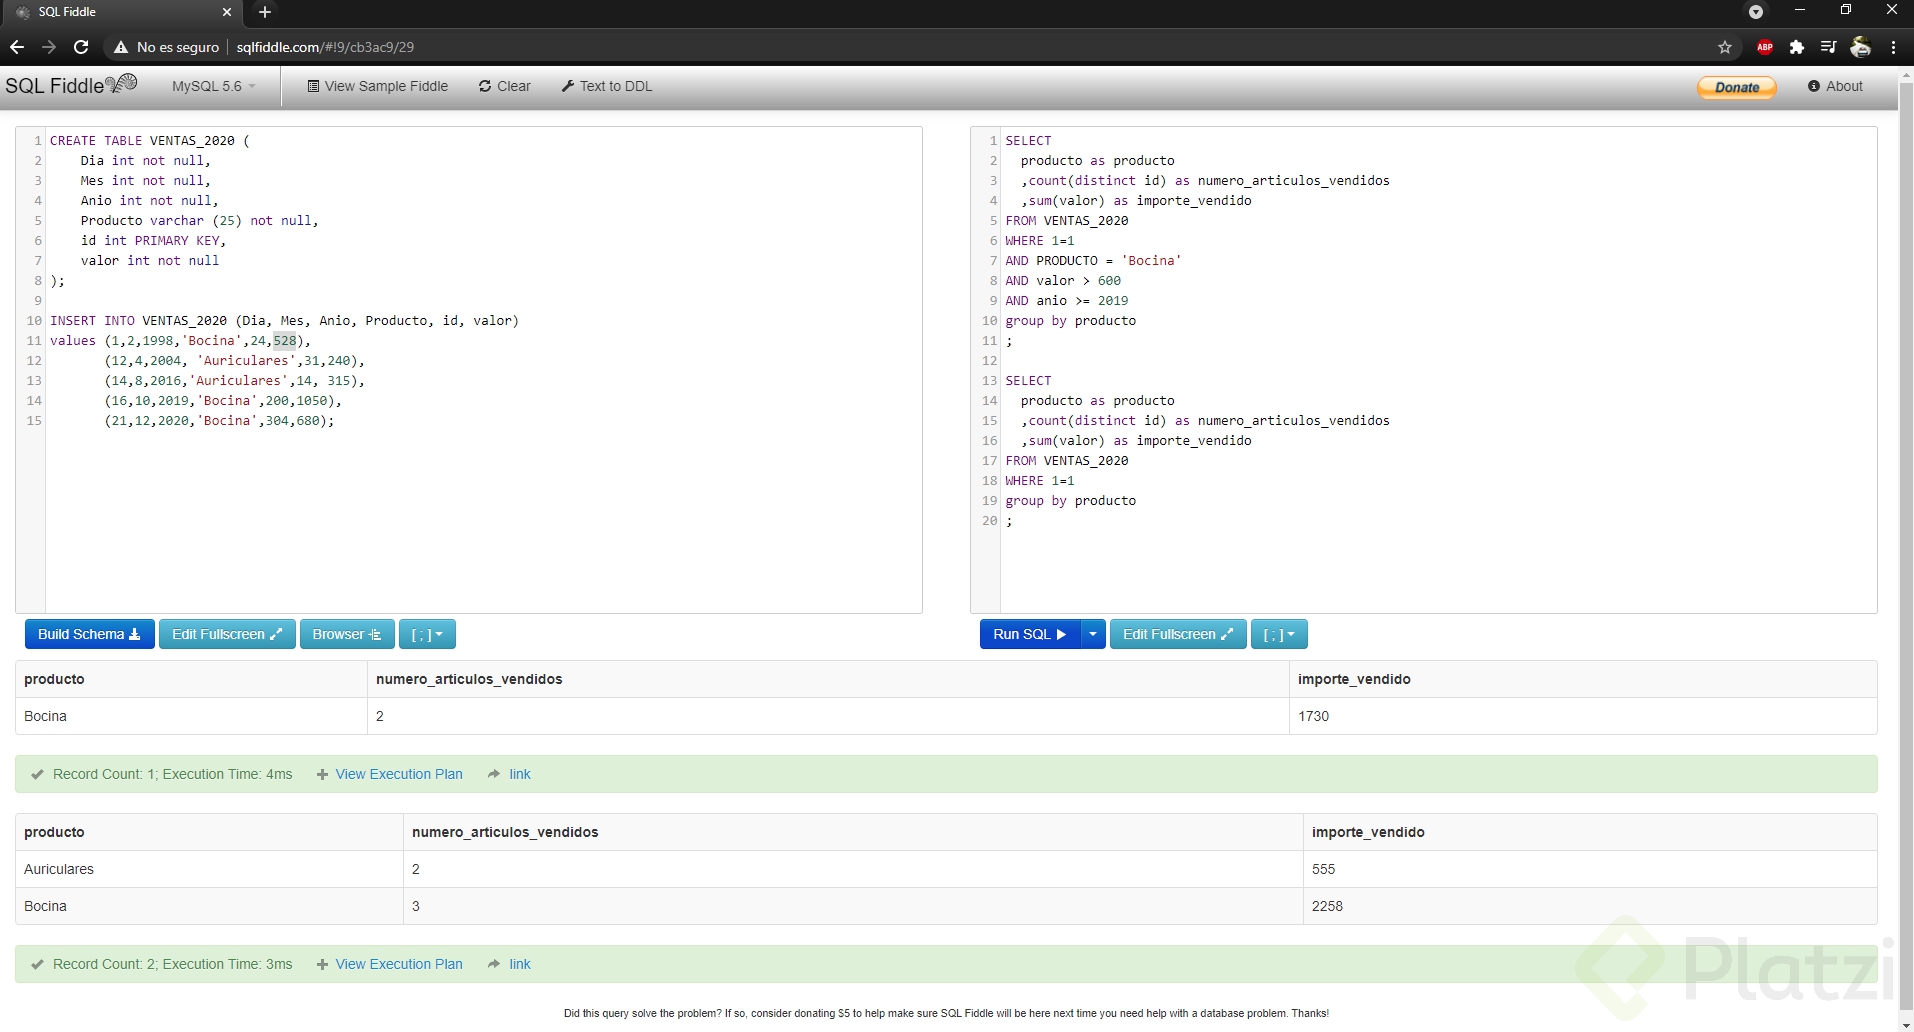Screen dimensions: 1914x1032
Task: Click the Donate button
Action: click(1737, 87)
